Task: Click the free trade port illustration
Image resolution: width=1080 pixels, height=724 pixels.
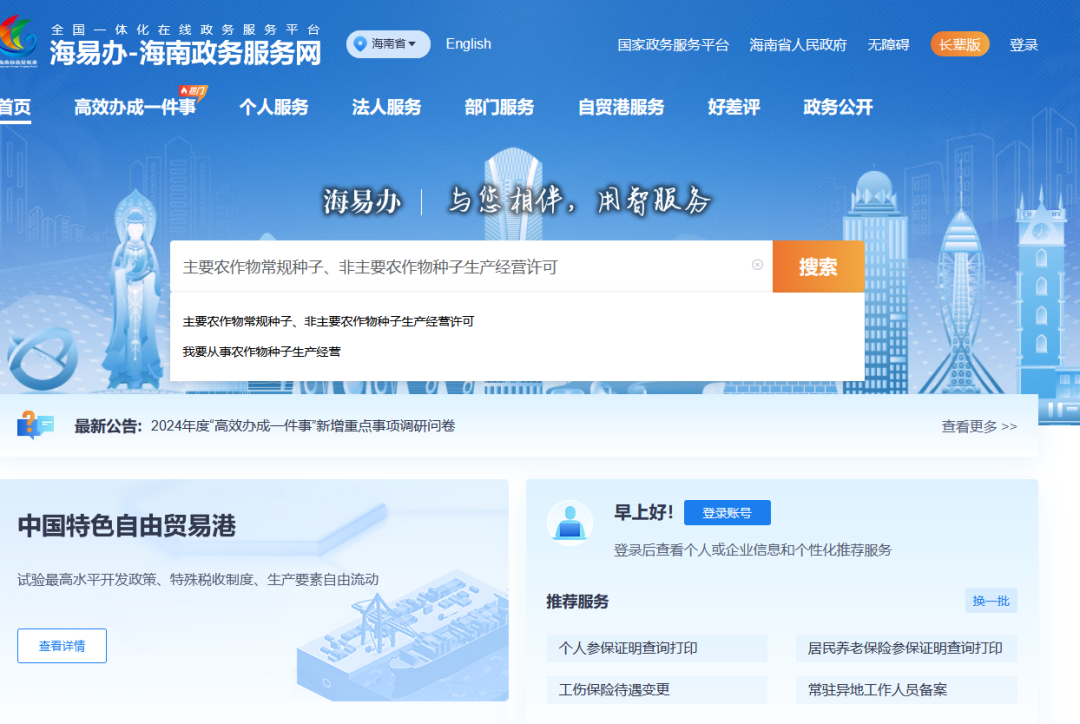Action: 402,634
